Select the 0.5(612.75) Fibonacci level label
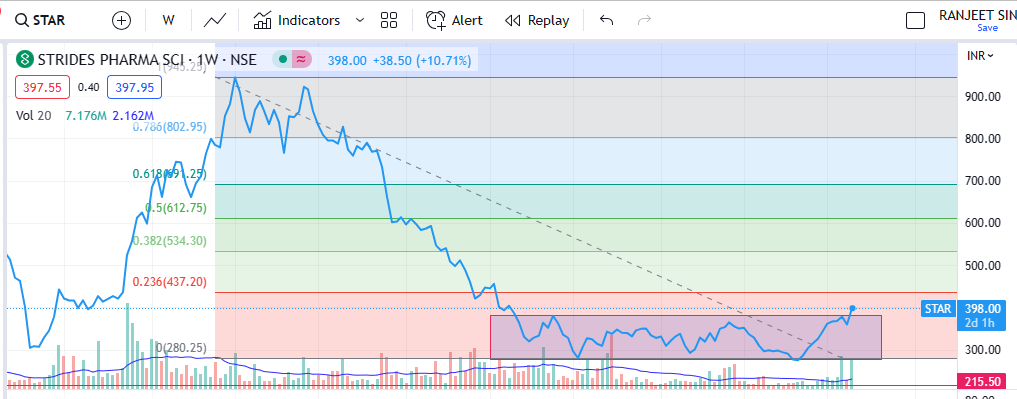 [x=176, y=208]
